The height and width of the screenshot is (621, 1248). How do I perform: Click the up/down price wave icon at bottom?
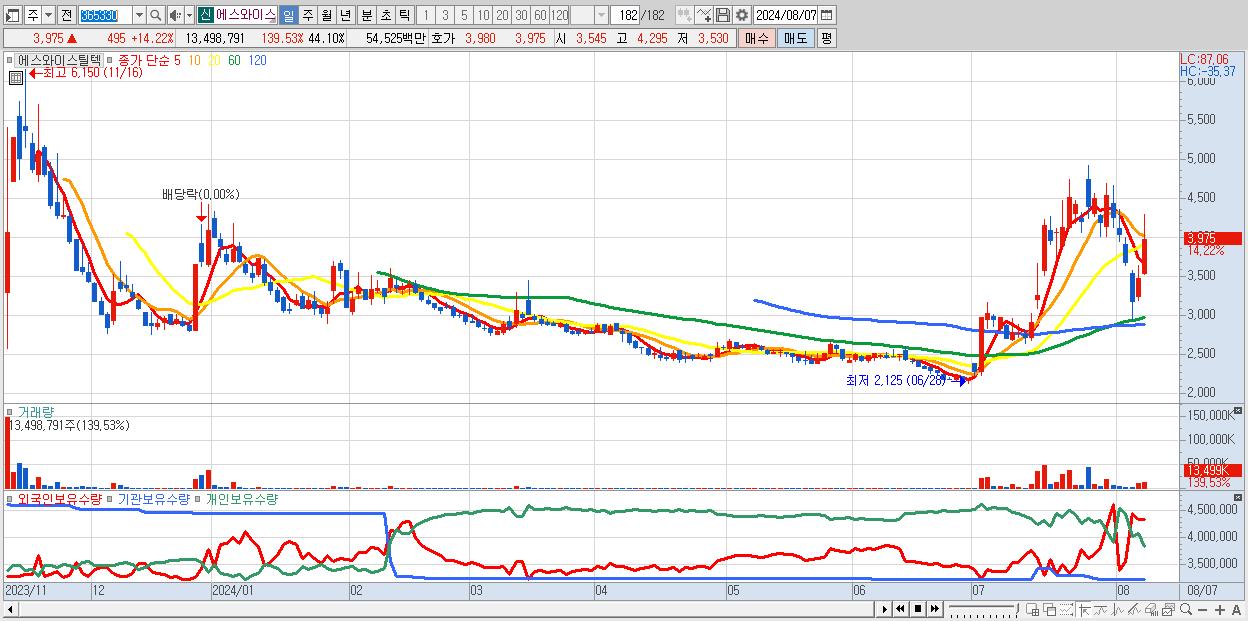coord(1117,610)
